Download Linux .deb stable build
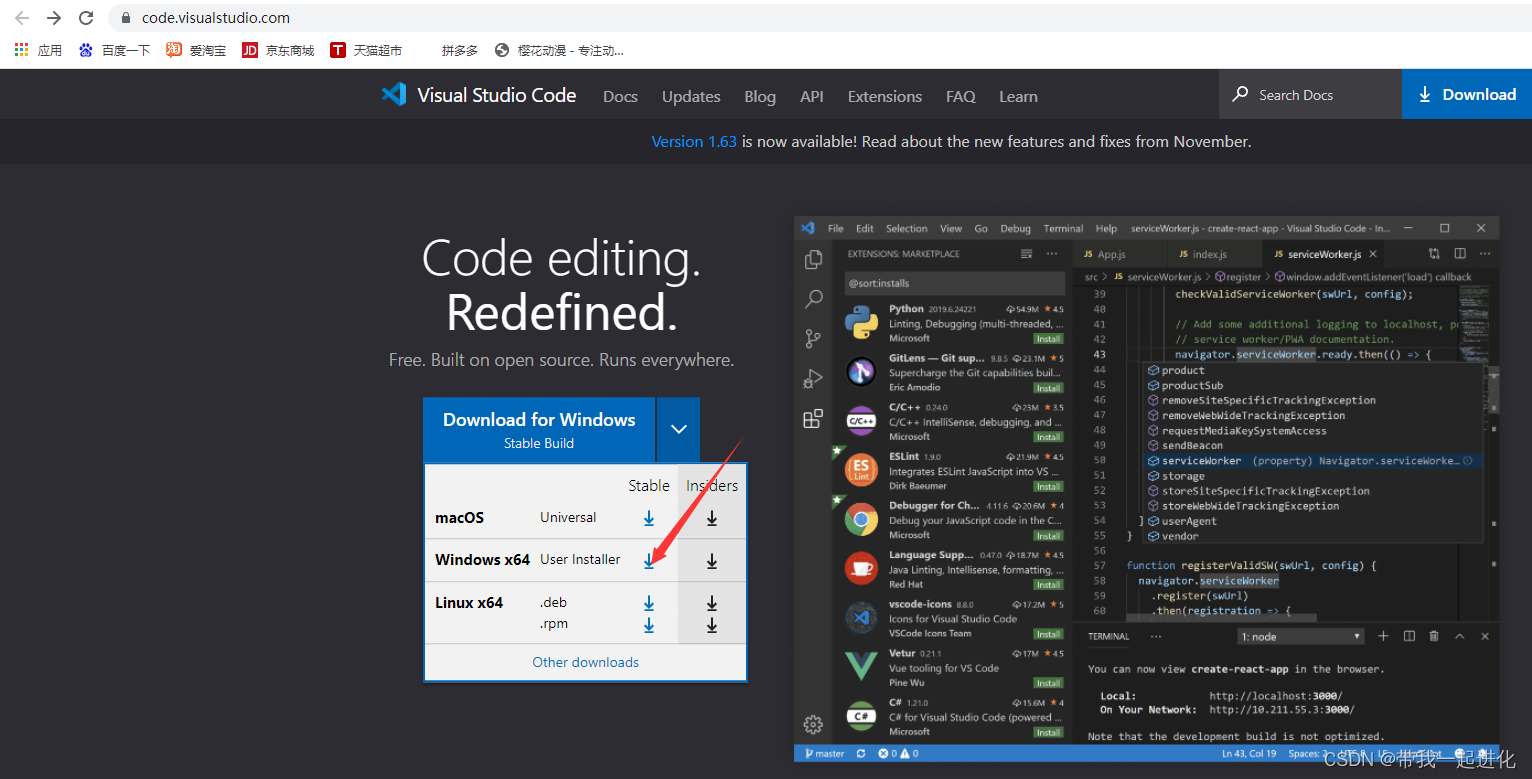 (649, 603)
